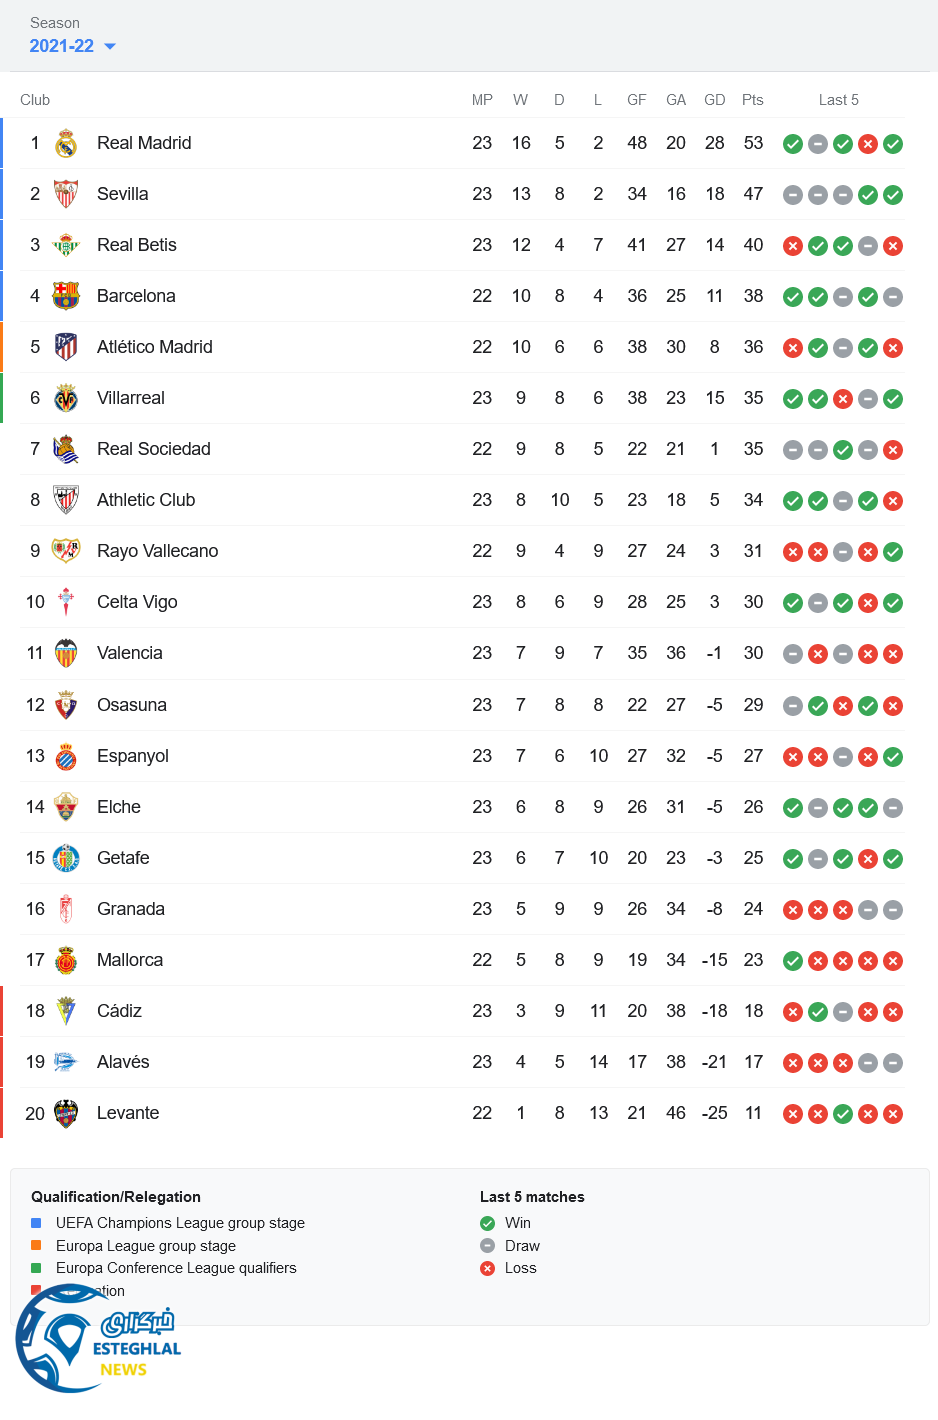Click the blue Champions League legend swatch

pos(36,1223)
